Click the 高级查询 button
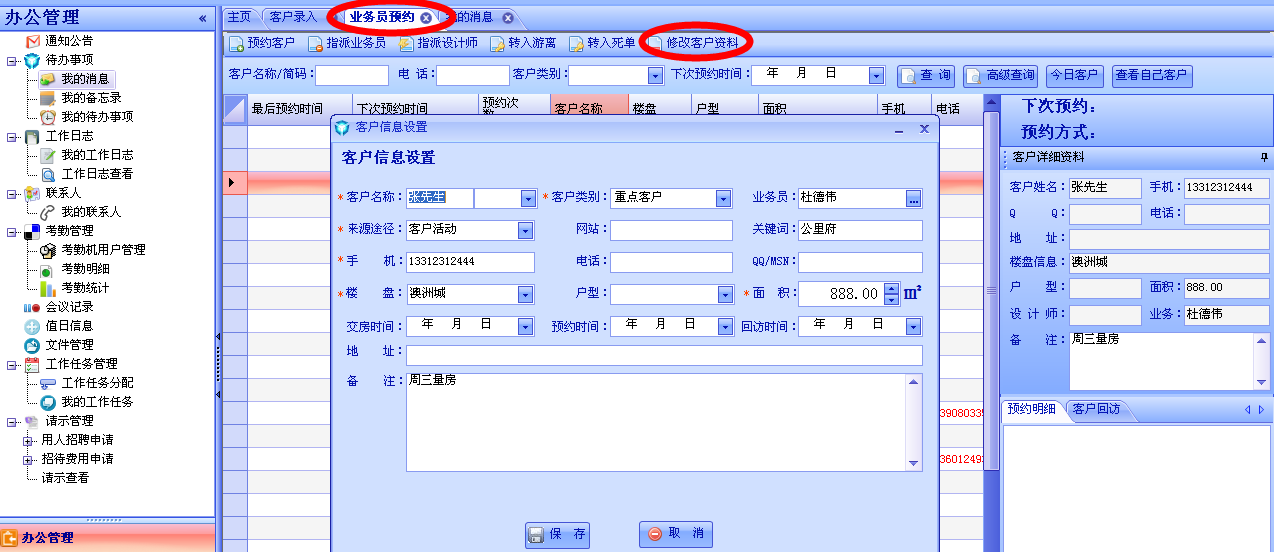The height and width of the screenshot is (552, 1274). pos(1000,76)
